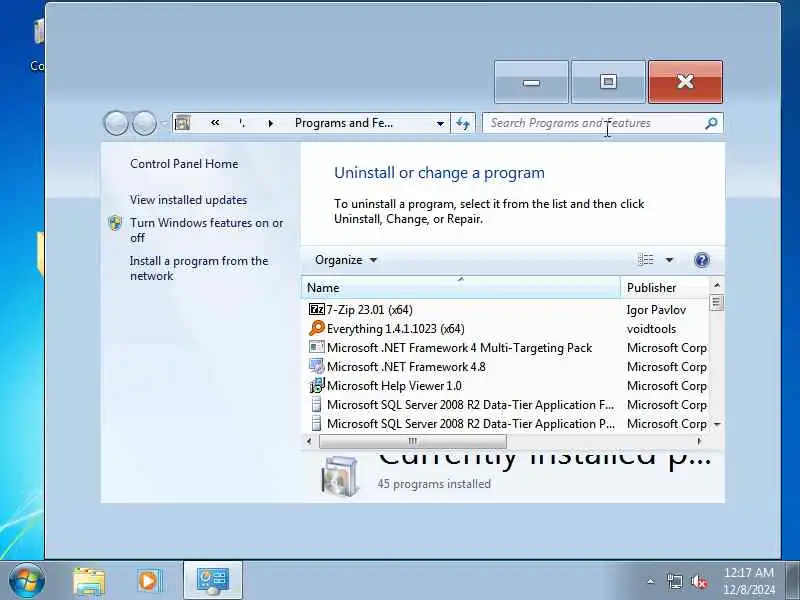This screenshot has width=800, height=600.
Task: Click the search magnifier icon
Action: point(711,123)
